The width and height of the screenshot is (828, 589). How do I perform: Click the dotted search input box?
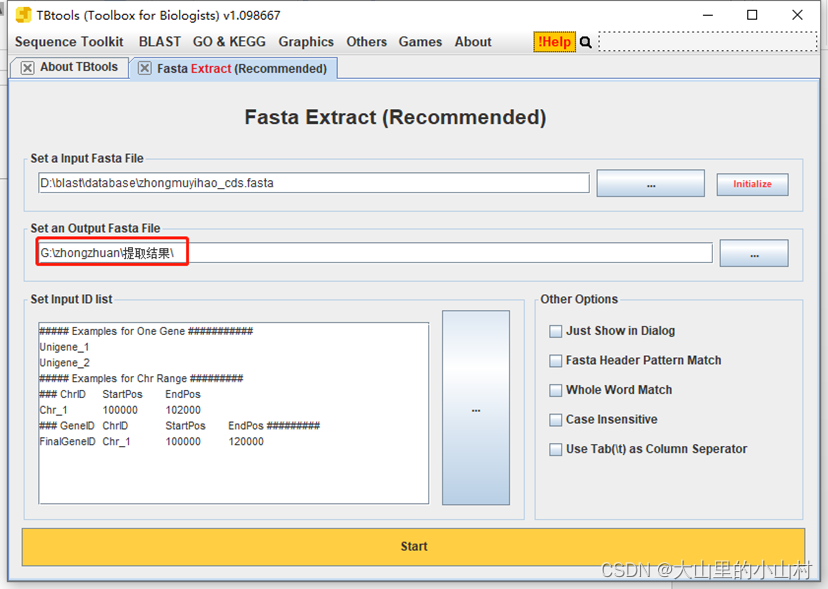(708, 42)
